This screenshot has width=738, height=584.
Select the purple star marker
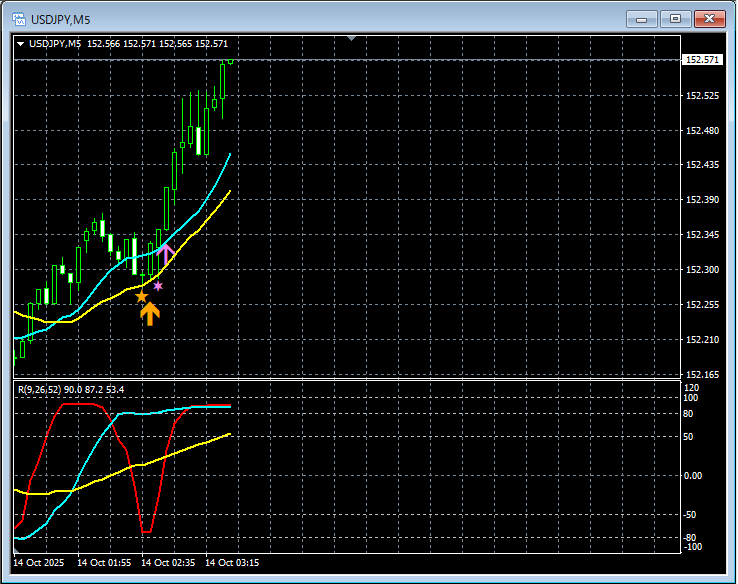click(158, 286)
